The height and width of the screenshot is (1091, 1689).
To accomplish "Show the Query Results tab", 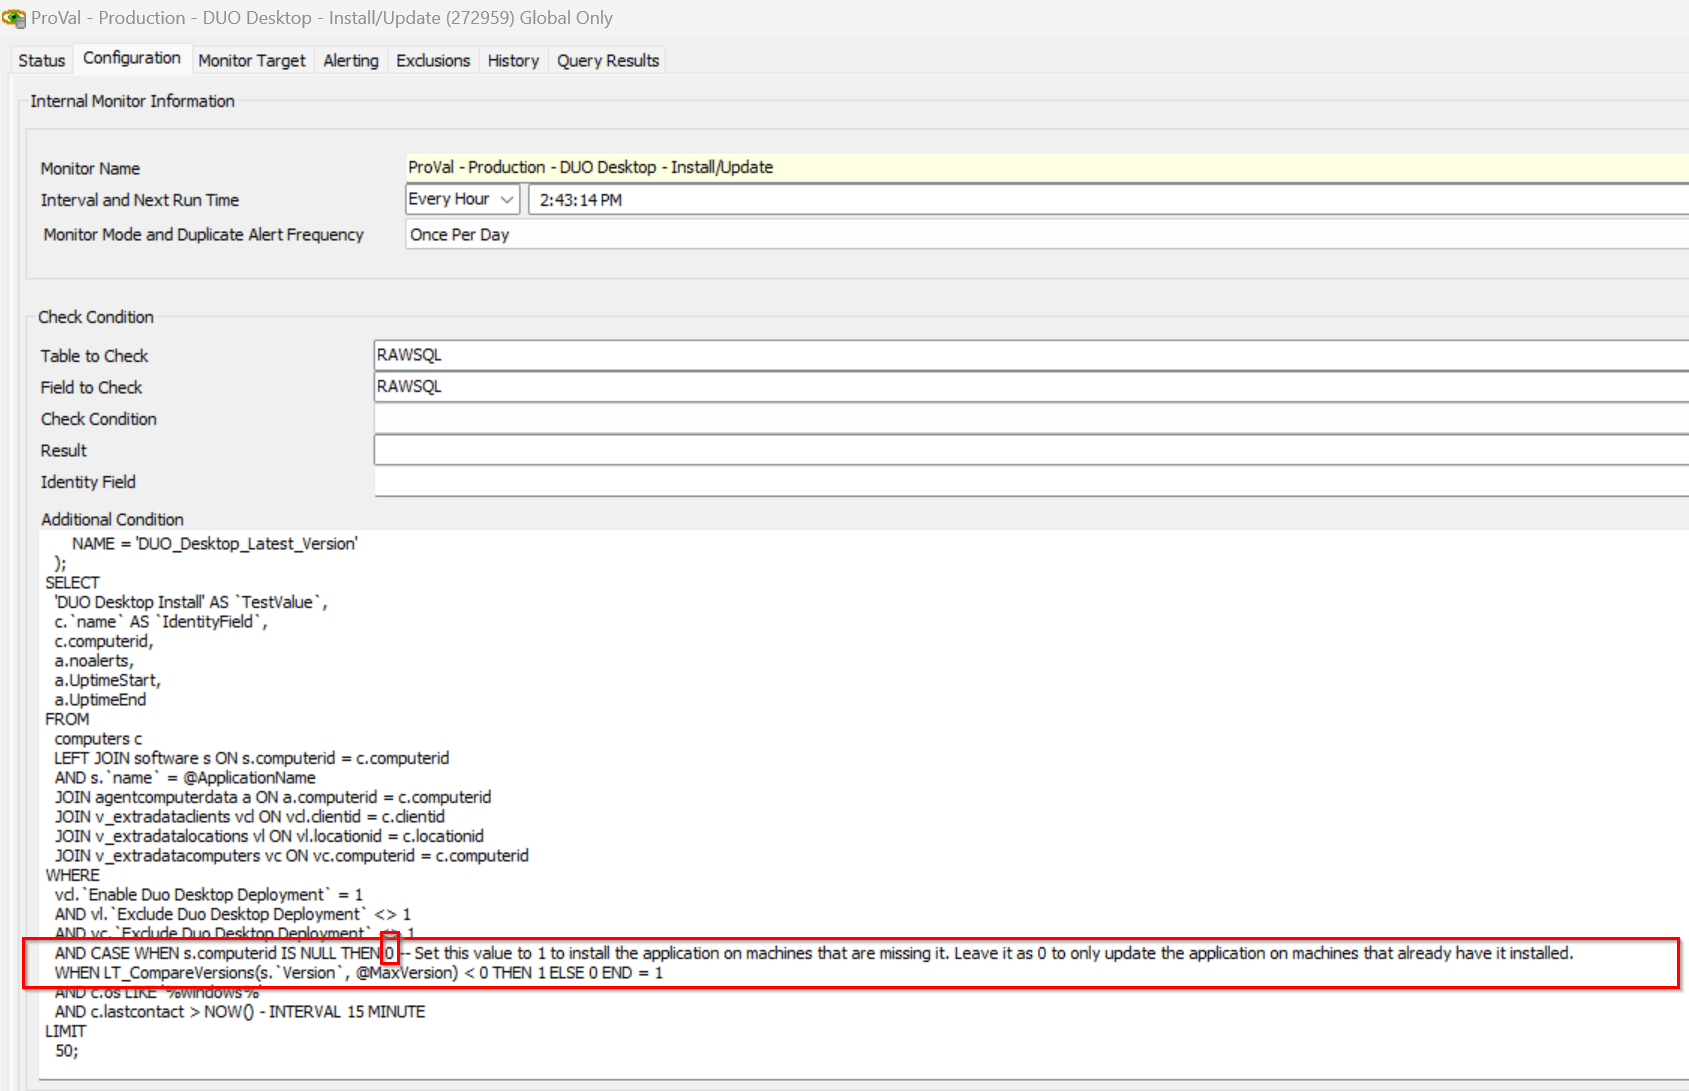I will [608, 60].
